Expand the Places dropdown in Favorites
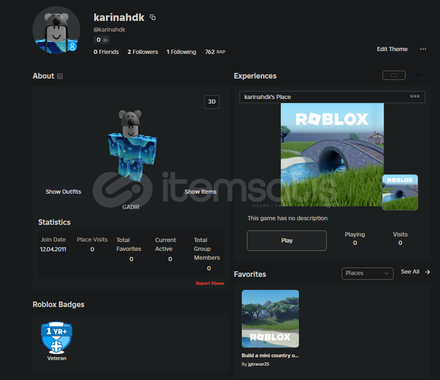Viewport: 440px width, 380px height. click(367, 273)
